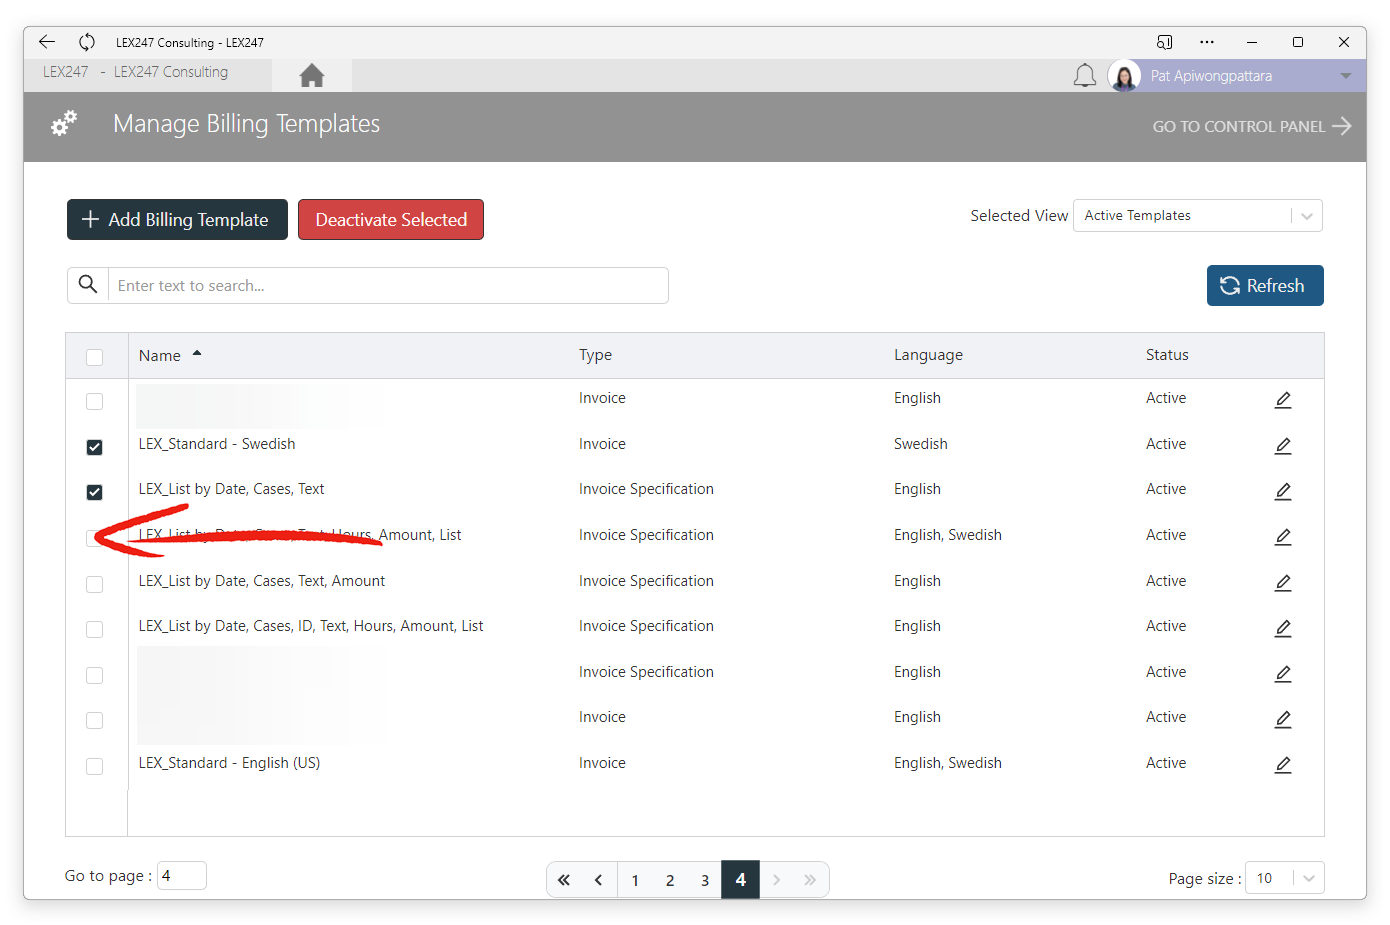The image size is (1390, 925).
Task: Click the magnifier search icon
Action: tap(88, 285)
